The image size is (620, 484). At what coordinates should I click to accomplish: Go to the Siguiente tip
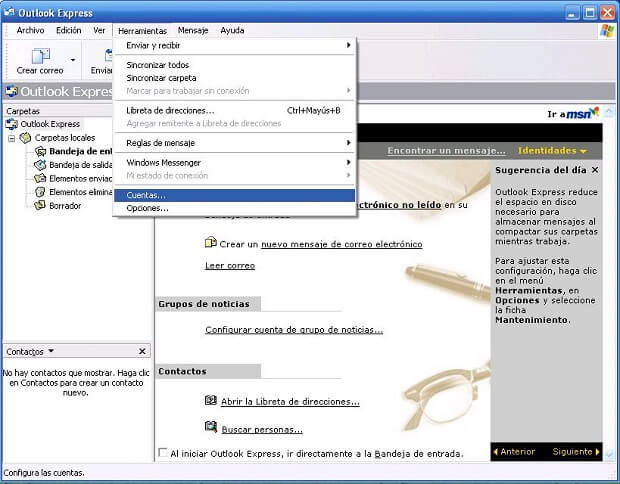[x=576, y=452]
